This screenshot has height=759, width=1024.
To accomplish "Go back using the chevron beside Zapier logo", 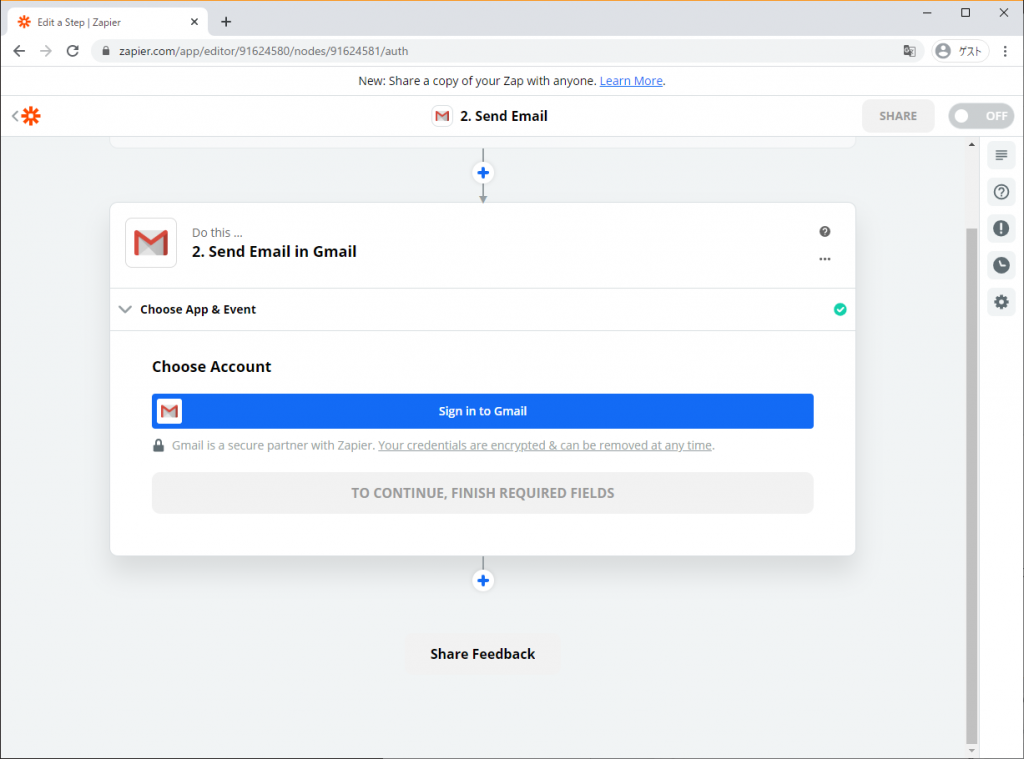I will coord(14,116).
